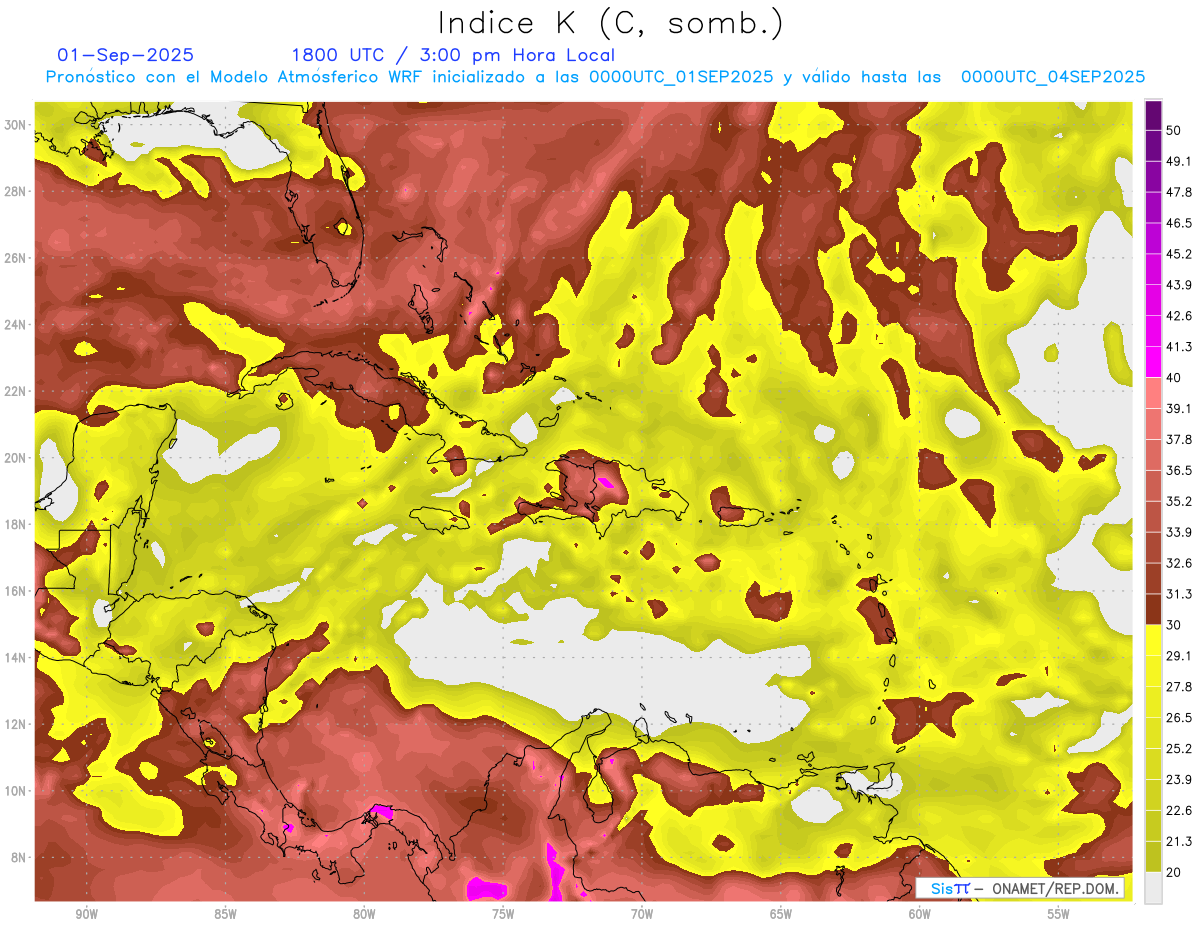1200x927 pixels.
Task: Click the 16N latitude axis label
Action: [15, 591]
